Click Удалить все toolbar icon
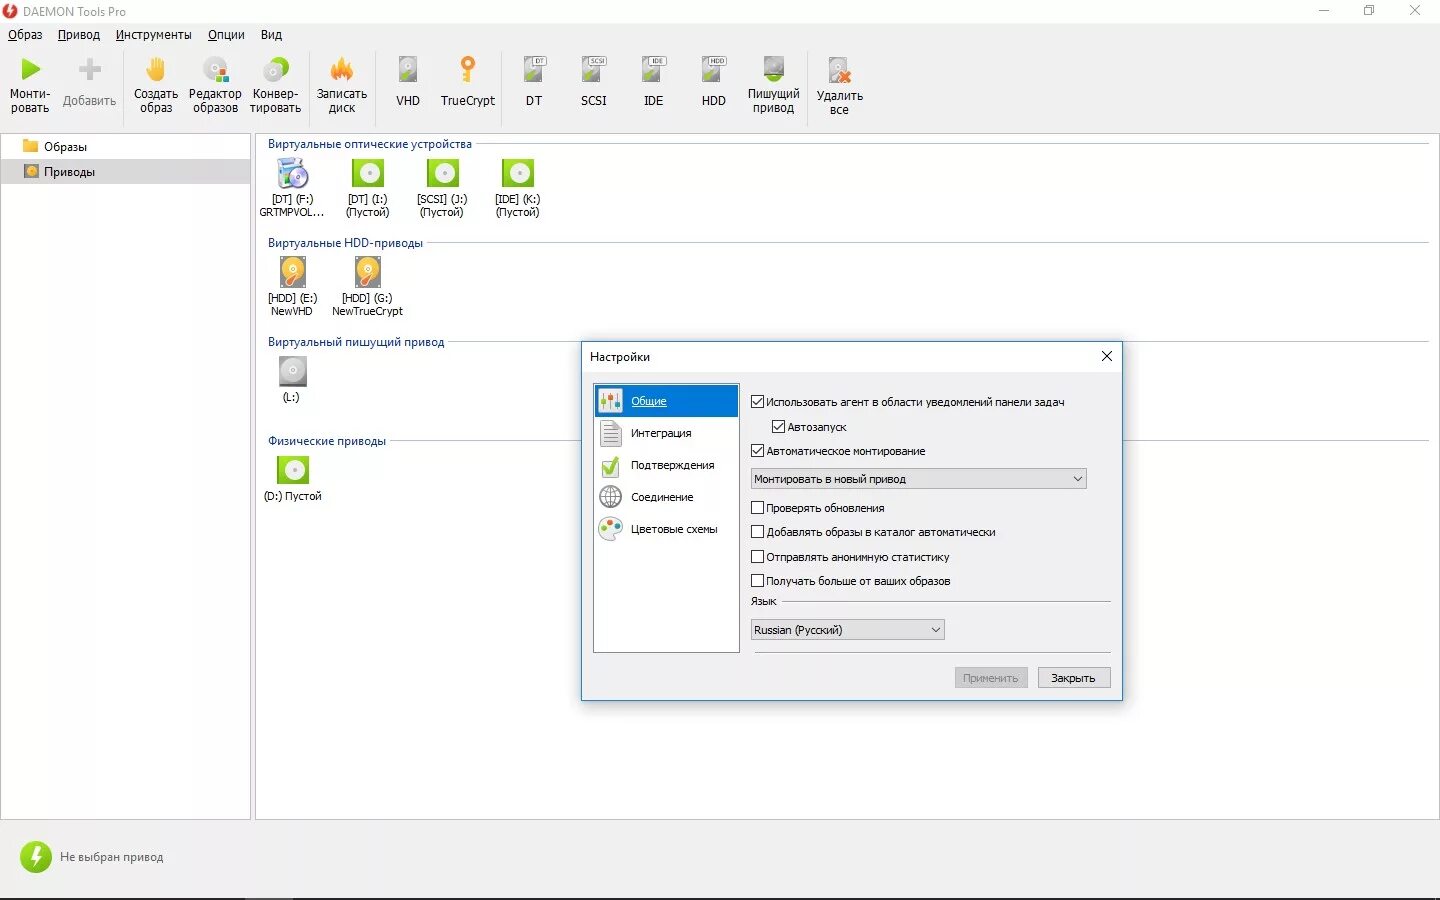 (x=840, y=70)
